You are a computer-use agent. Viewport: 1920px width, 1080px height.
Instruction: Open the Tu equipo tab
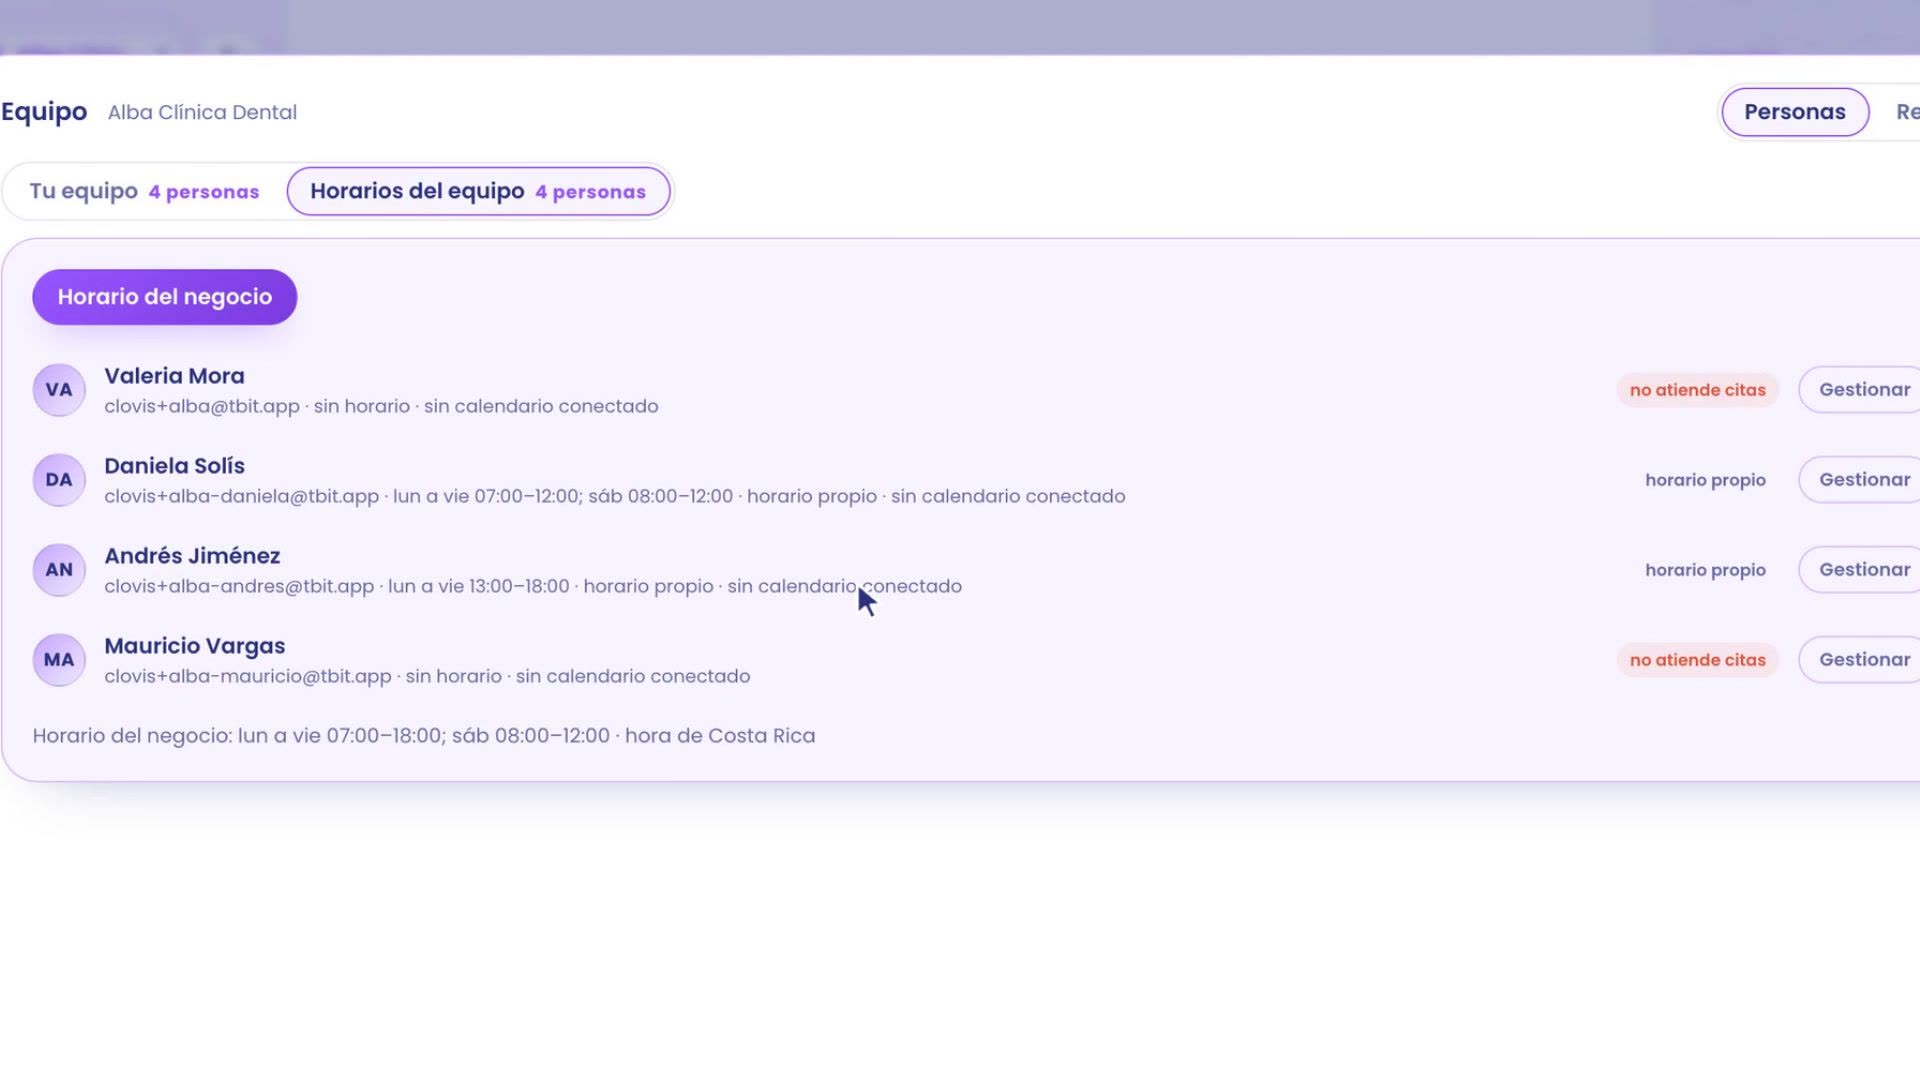coord(144,191)
